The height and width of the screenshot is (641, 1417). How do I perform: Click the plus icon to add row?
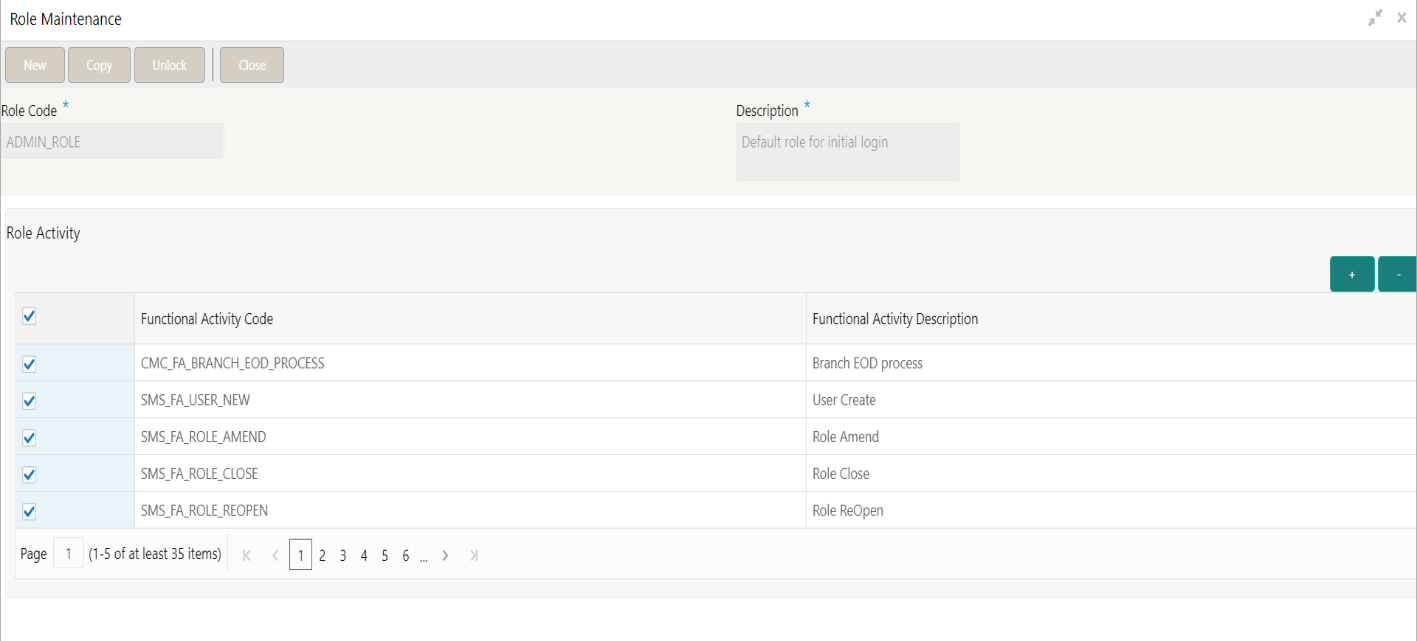pyautogui.click(x=1352, y=274)
